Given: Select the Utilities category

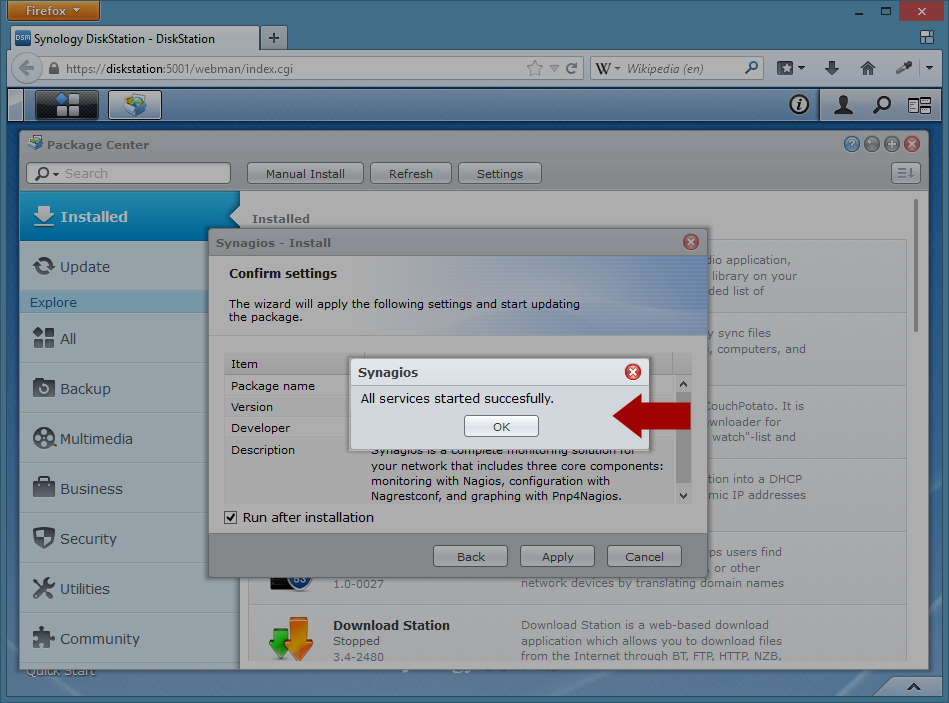Looking at the screenshot, I should click(114, 589).
